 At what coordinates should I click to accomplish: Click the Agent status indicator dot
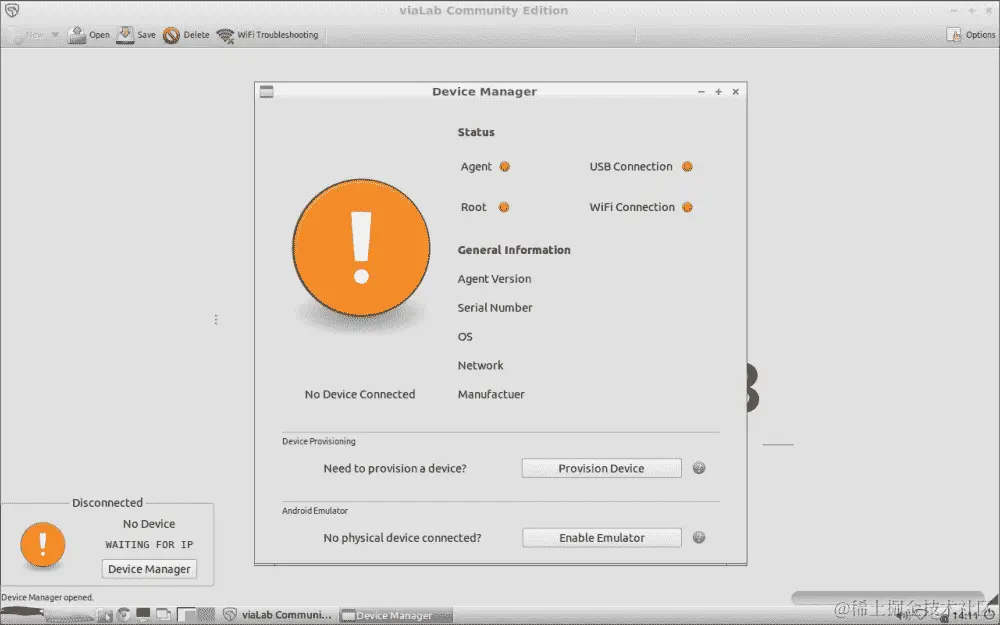[504, 166]
